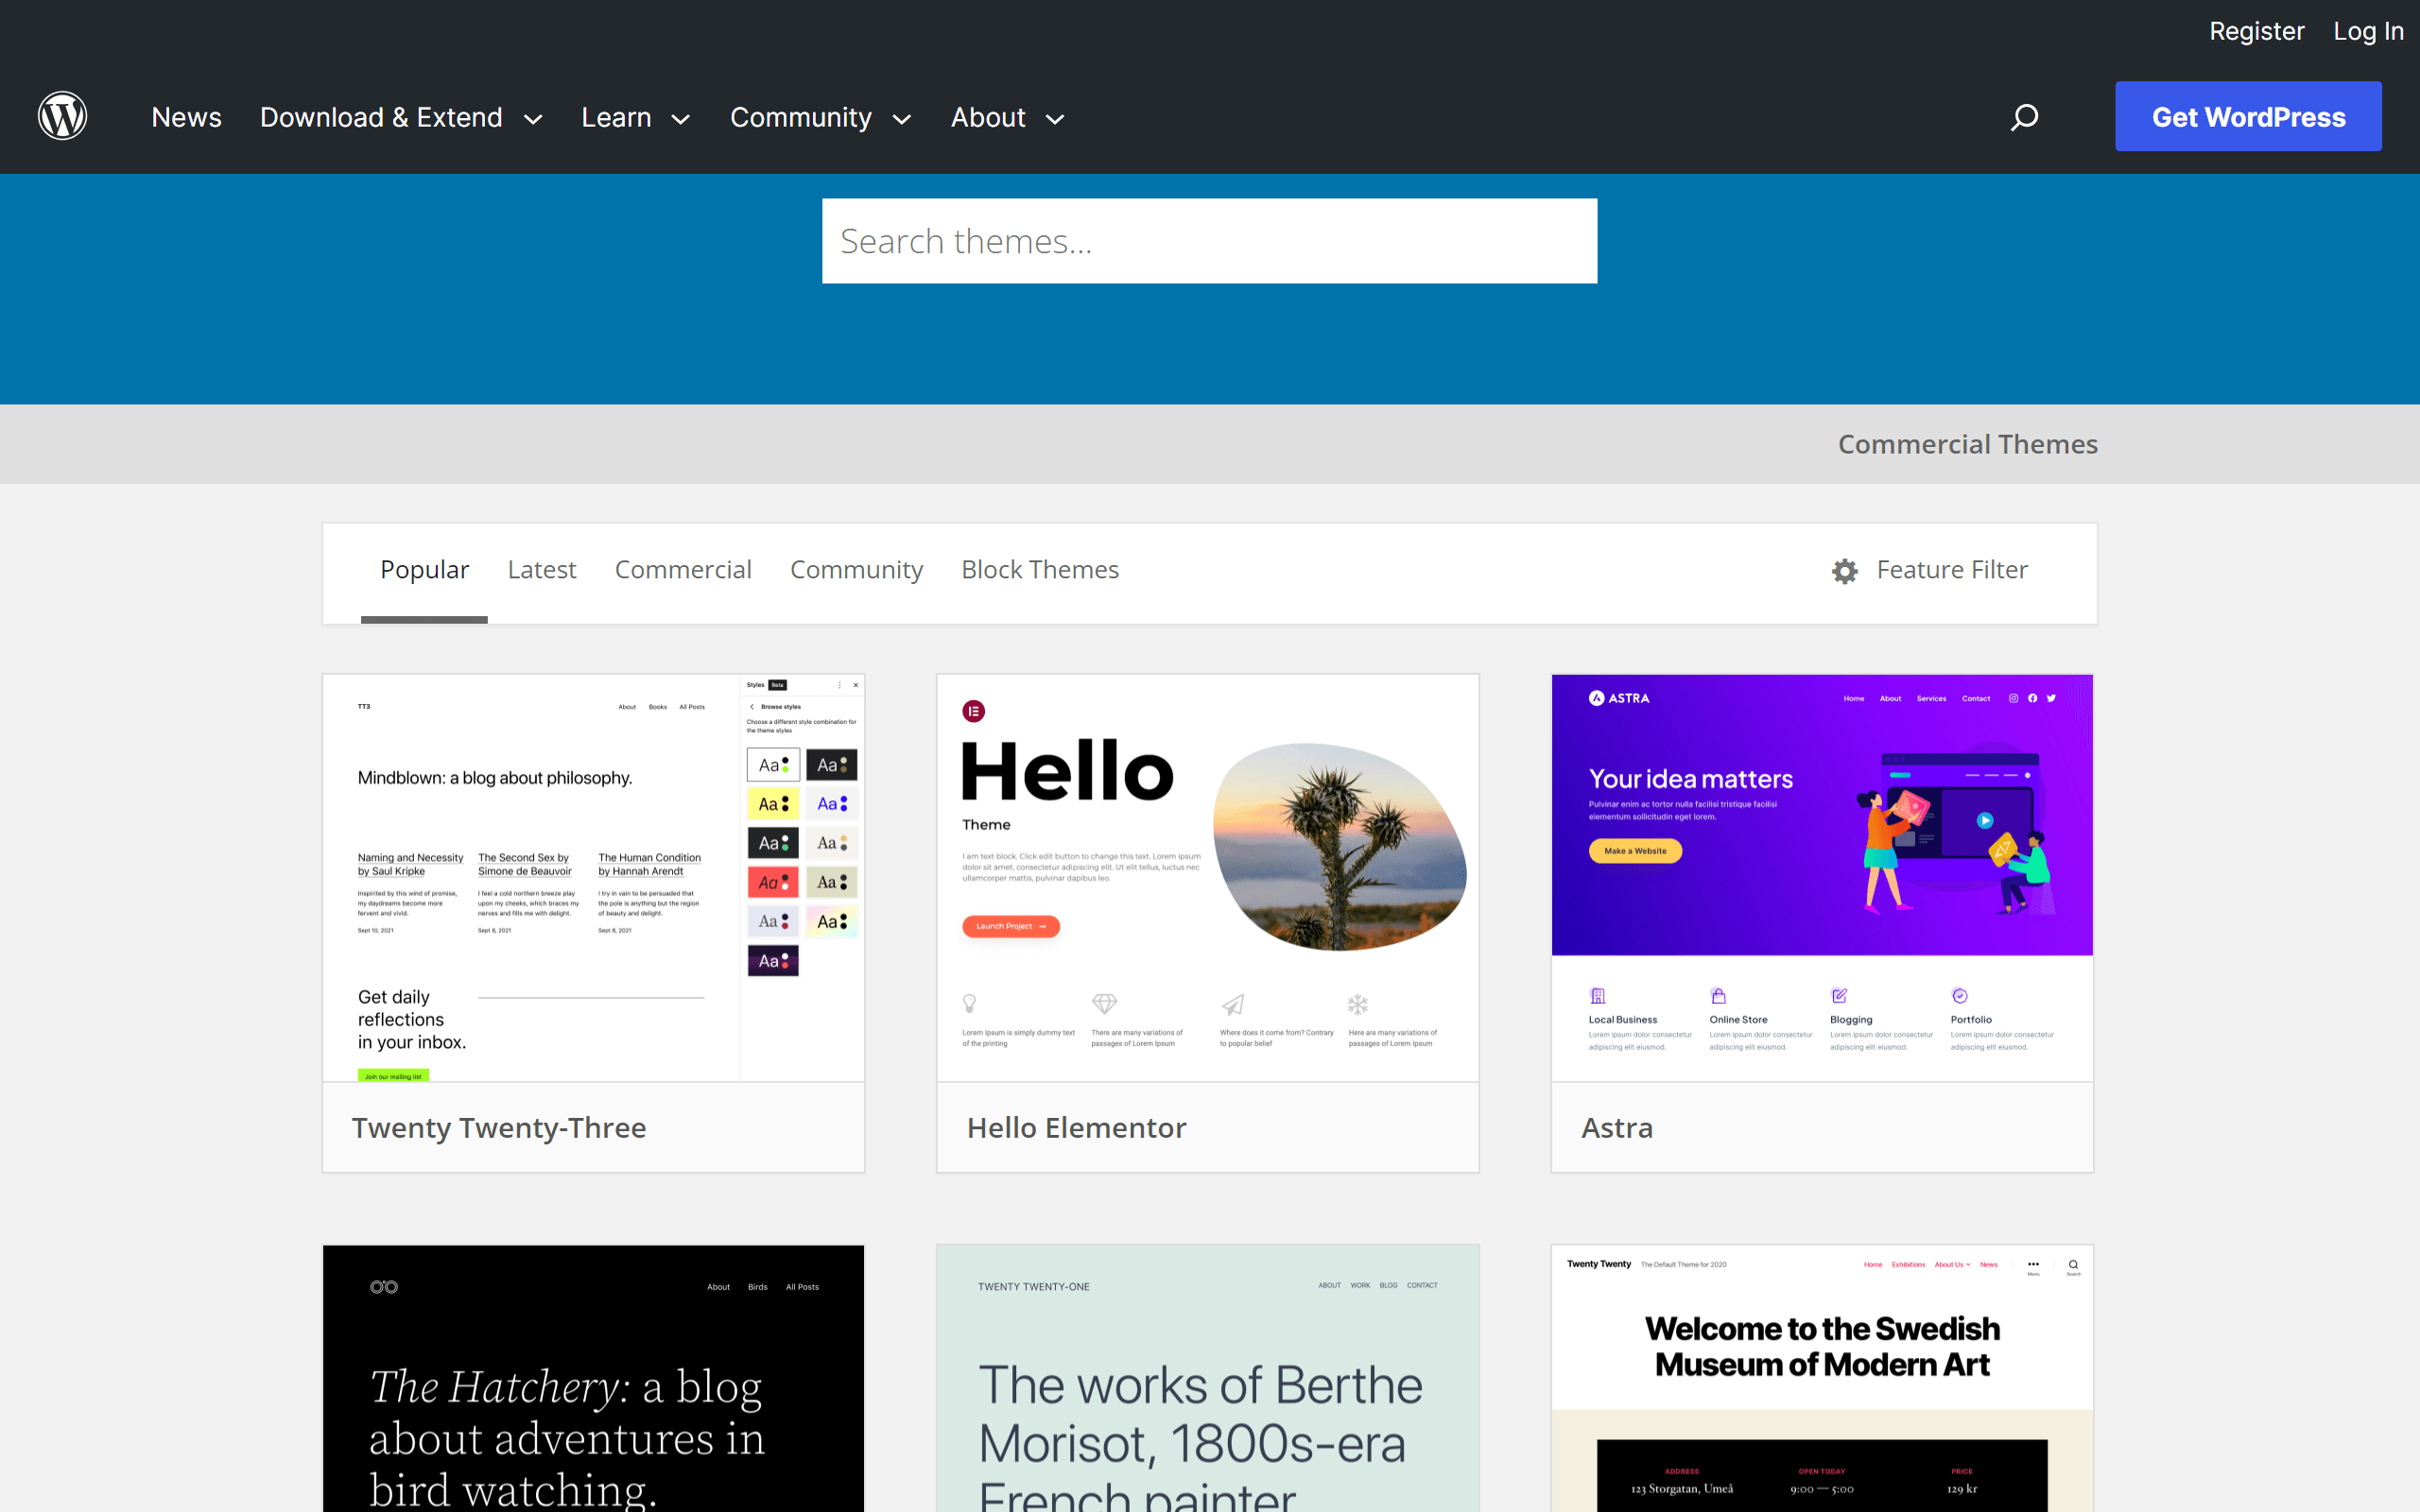This screenshot has width=2420, height=1512.
Task: Expand Download & Extend dropdown chevron
Action: [534, 119]
